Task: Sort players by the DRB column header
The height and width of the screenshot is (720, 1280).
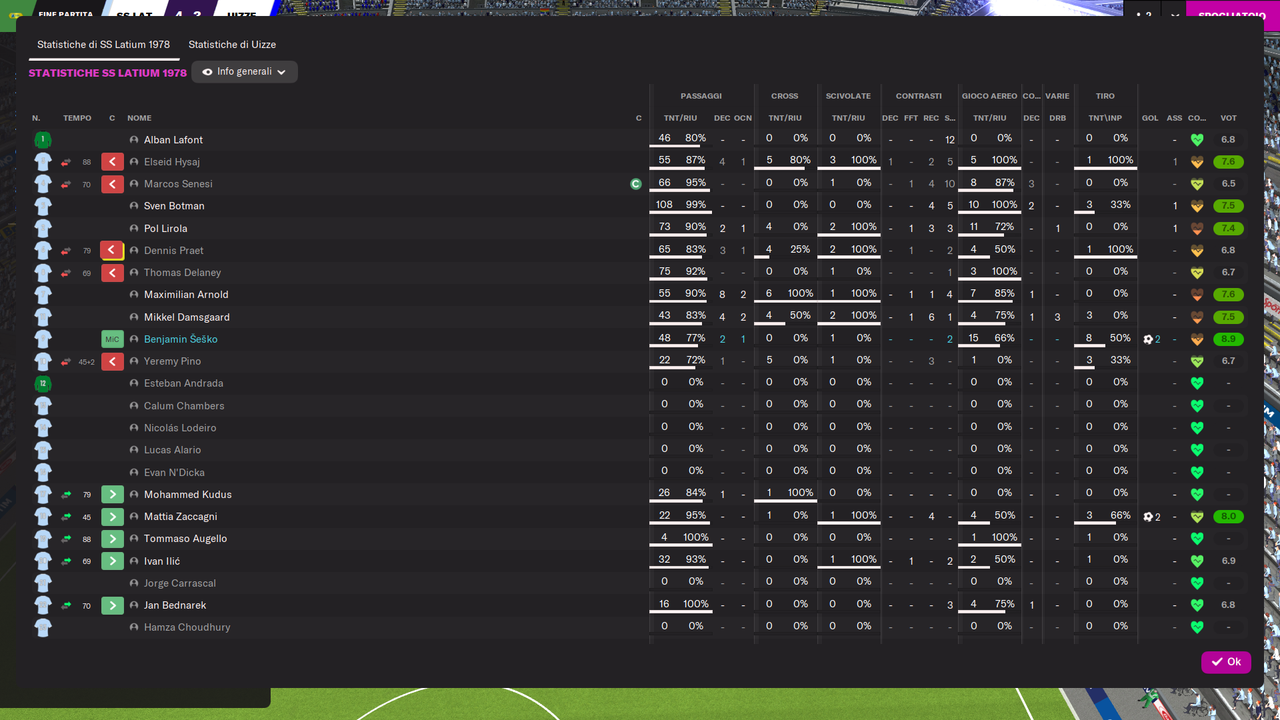Action: (x=1057, y=118)
